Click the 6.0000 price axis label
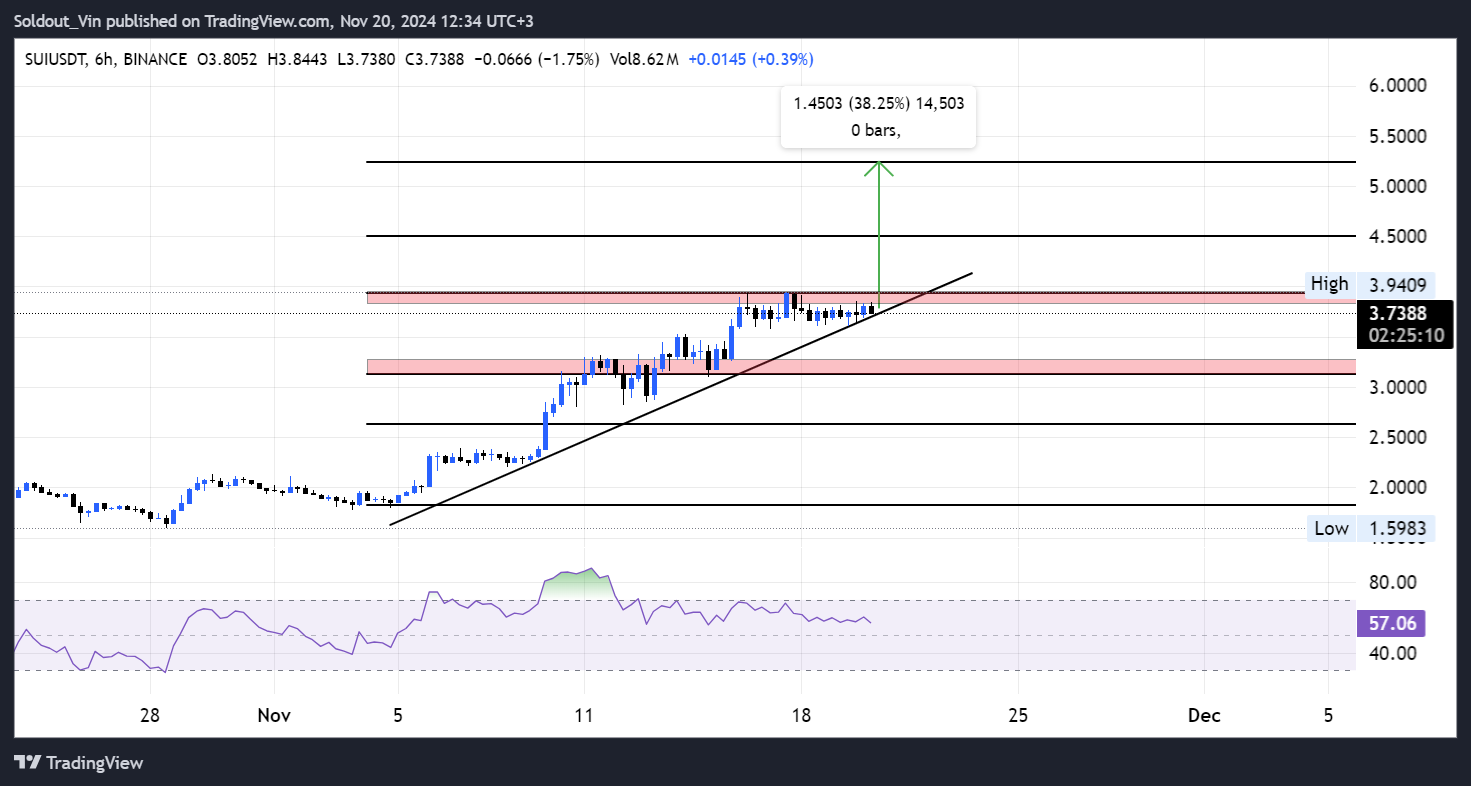This screenshot has width=1471, height=786. [x=1397, y=86]
